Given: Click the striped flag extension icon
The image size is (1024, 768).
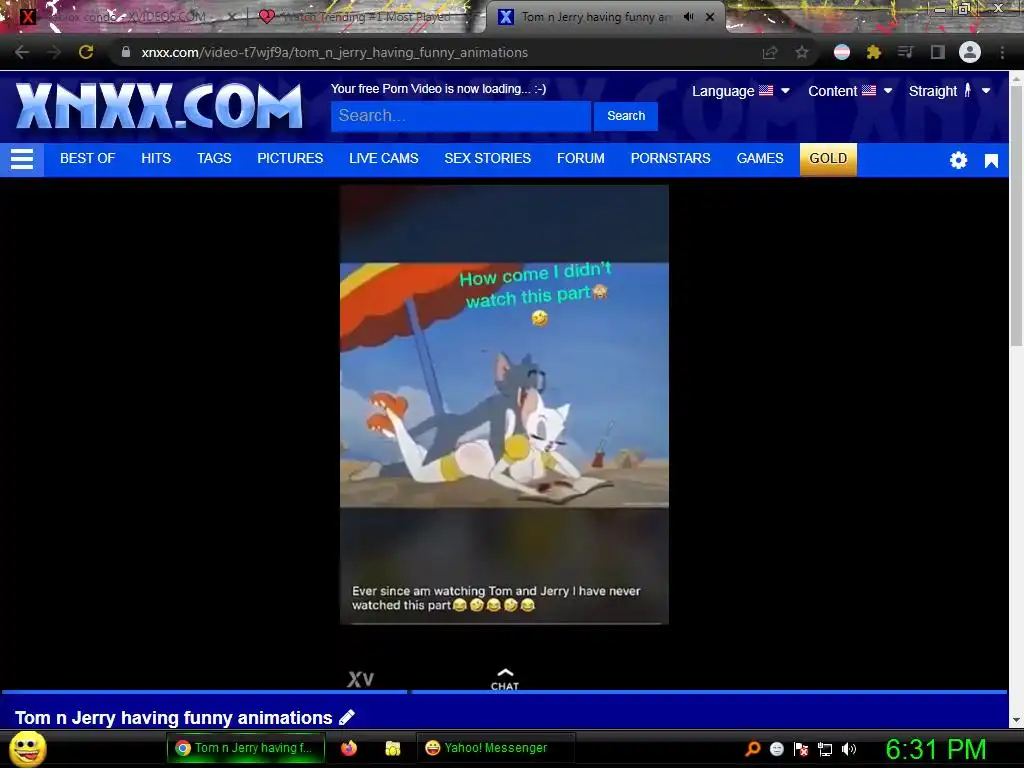Looking at the screenshot, I should click(842, 52).
